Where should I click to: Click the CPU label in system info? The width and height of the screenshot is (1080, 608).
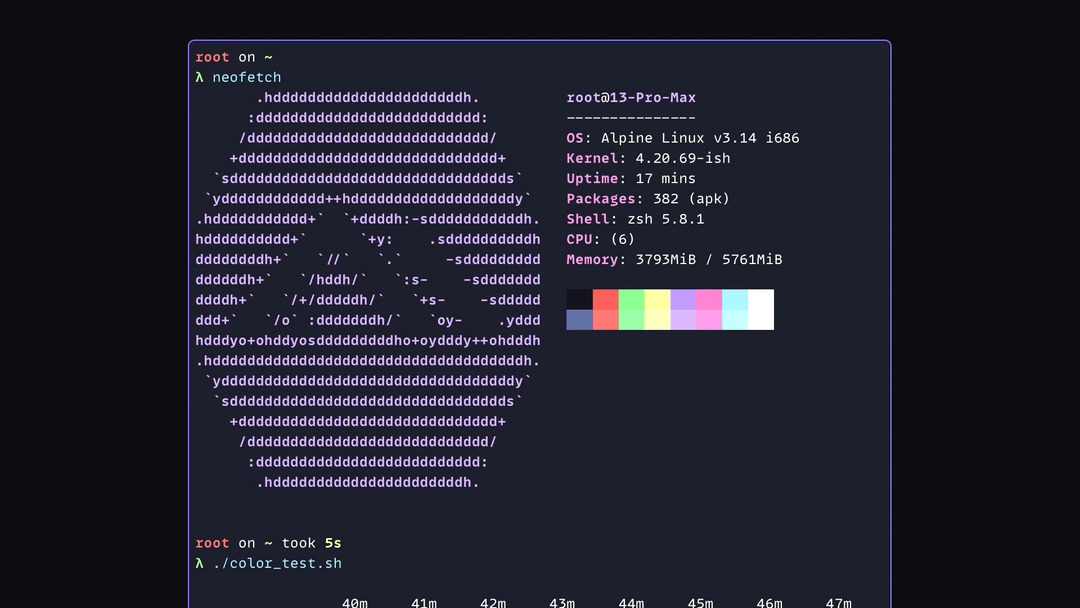[579, 239]
